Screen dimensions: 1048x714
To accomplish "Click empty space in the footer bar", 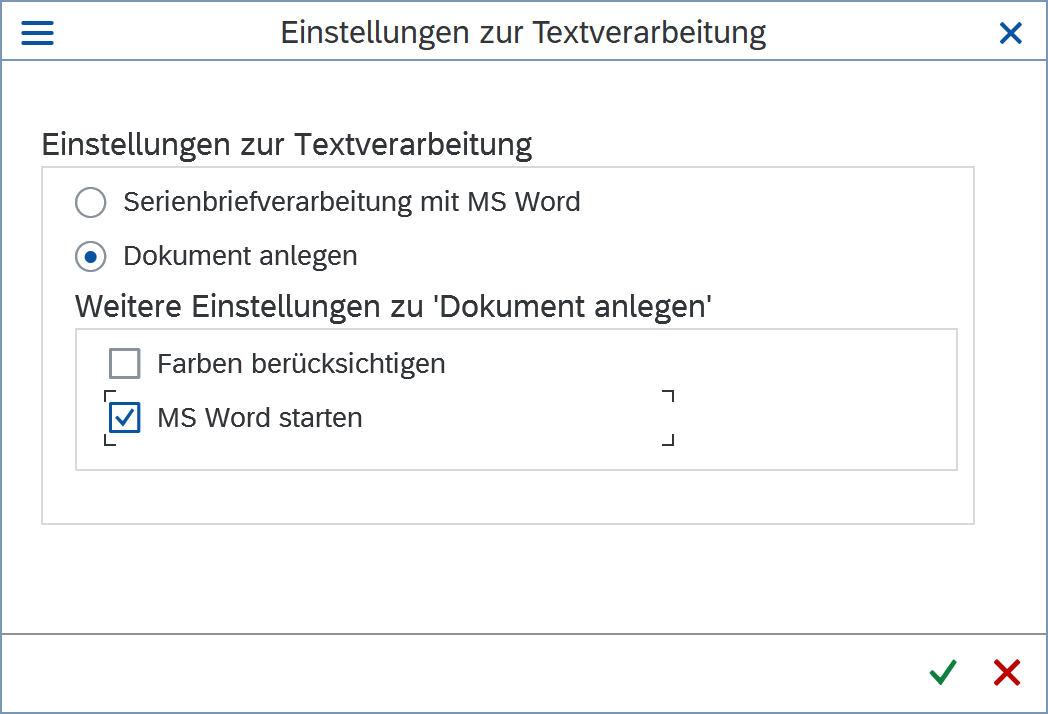I will point(450,673).
